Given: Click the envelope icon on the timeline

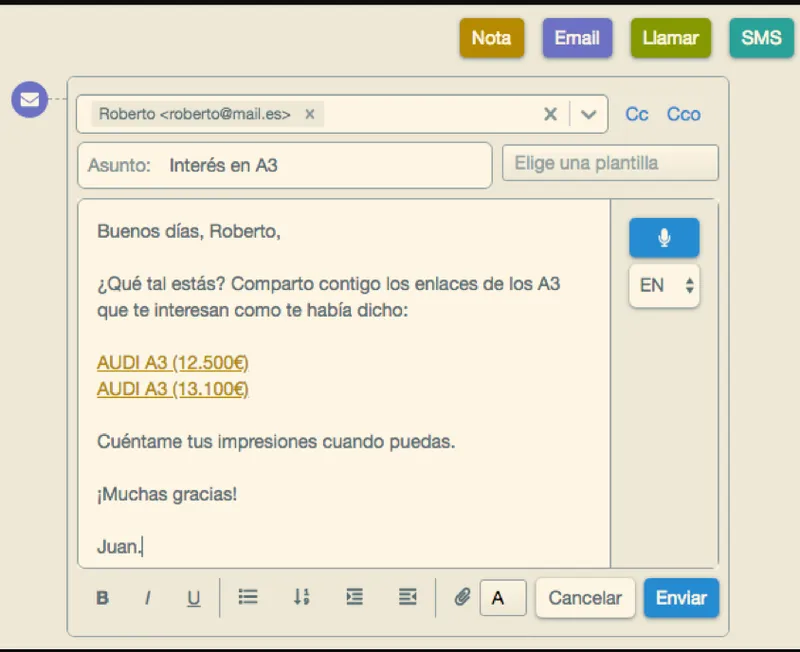Looking at the screenshot, I should pyautogui.click(x=30, y=99).
